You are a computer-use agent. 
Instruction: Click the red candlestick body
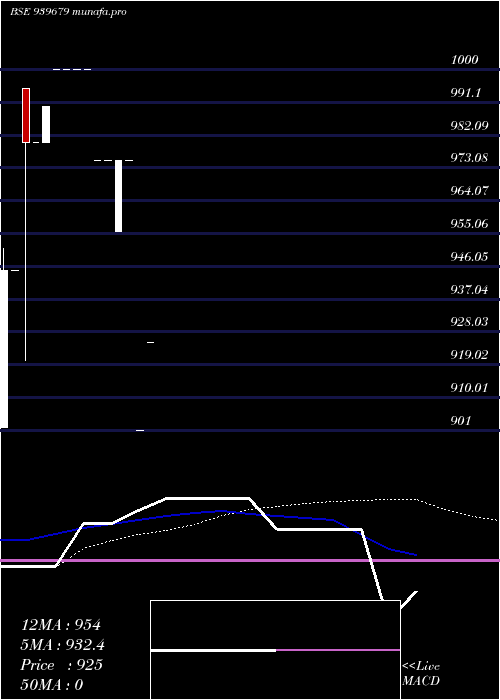click(26, 116)
